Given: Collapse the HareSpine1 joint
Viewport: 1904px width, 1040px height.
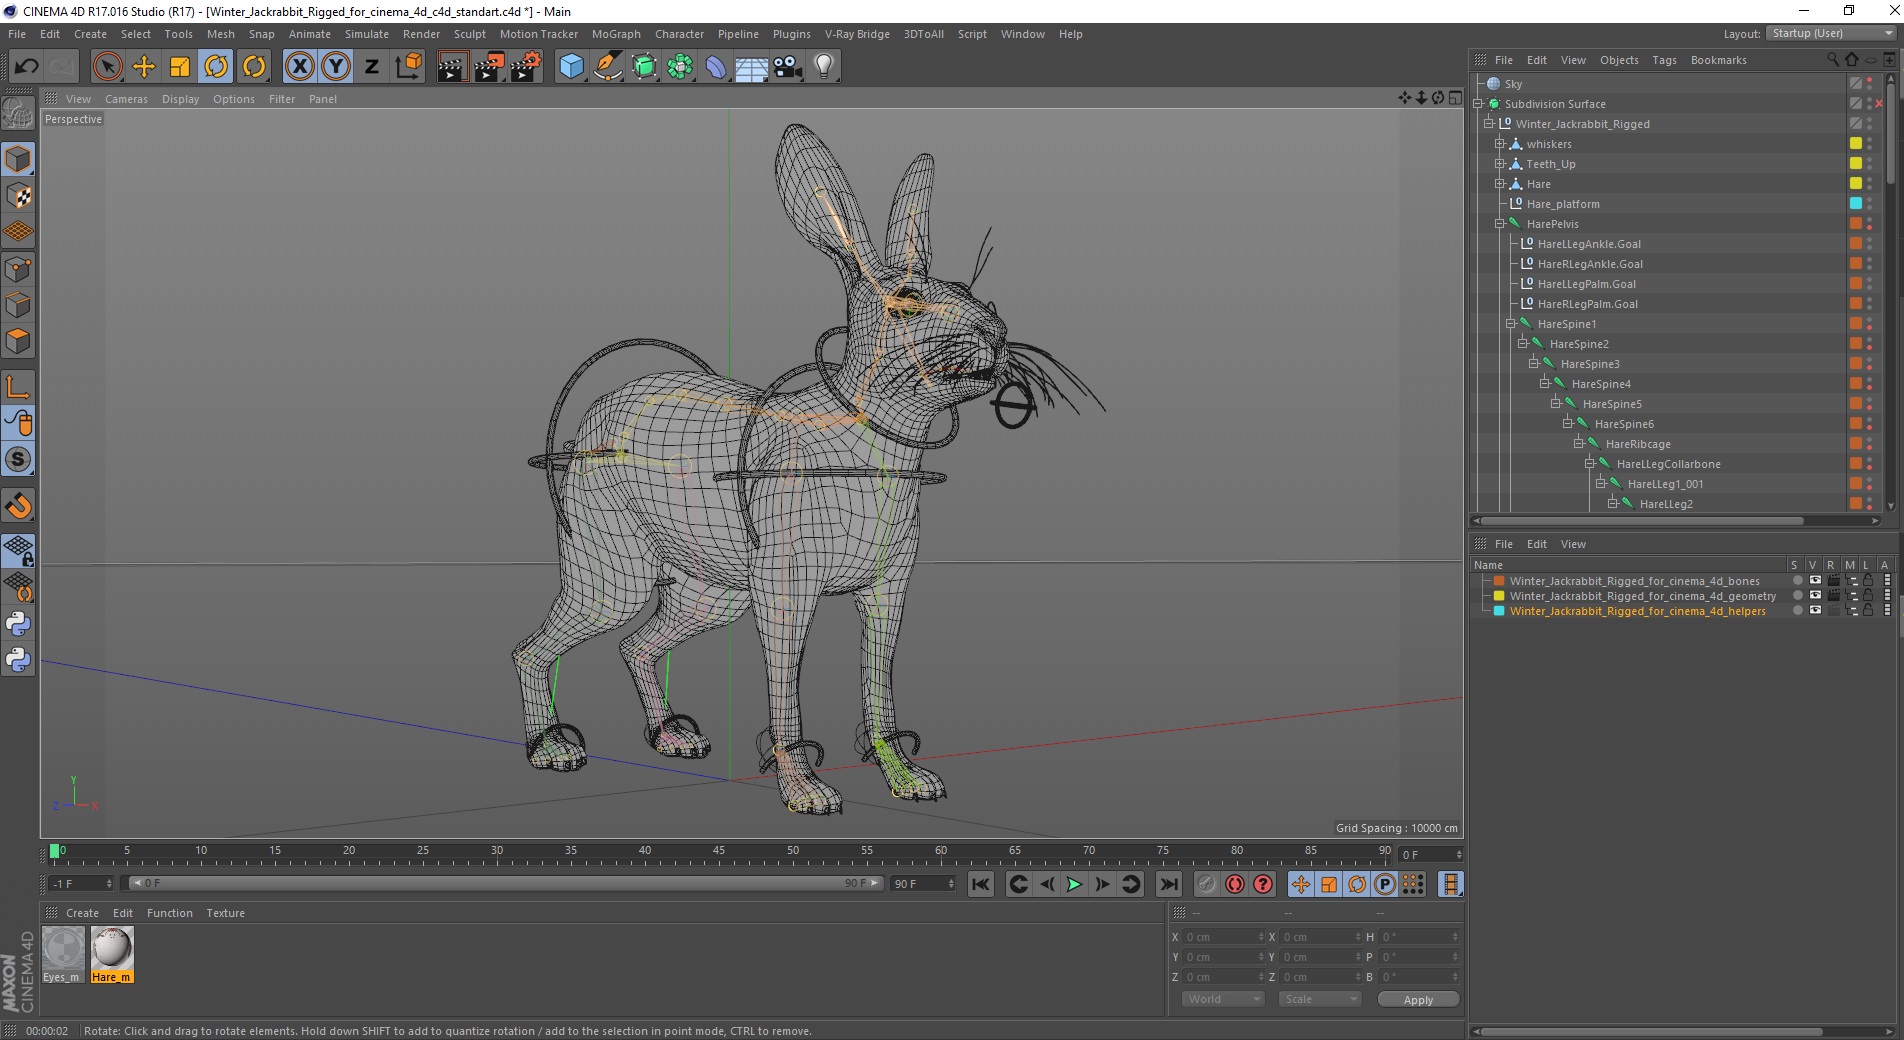Looking at the screenshot, I should [1511, 324].
